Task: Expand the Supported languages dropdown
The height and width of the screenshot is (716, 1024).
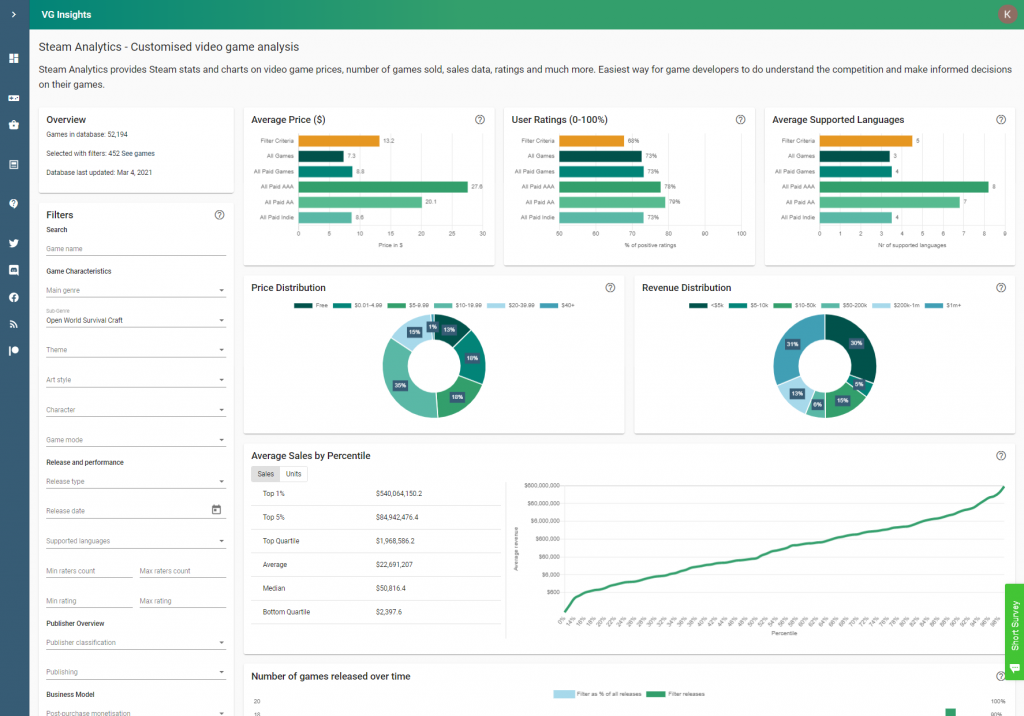Action: coord(136,541)
